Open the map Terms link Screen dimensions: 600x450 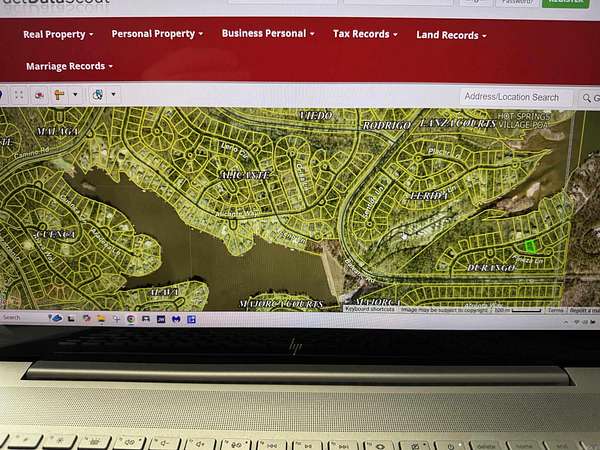pos(555,310)
